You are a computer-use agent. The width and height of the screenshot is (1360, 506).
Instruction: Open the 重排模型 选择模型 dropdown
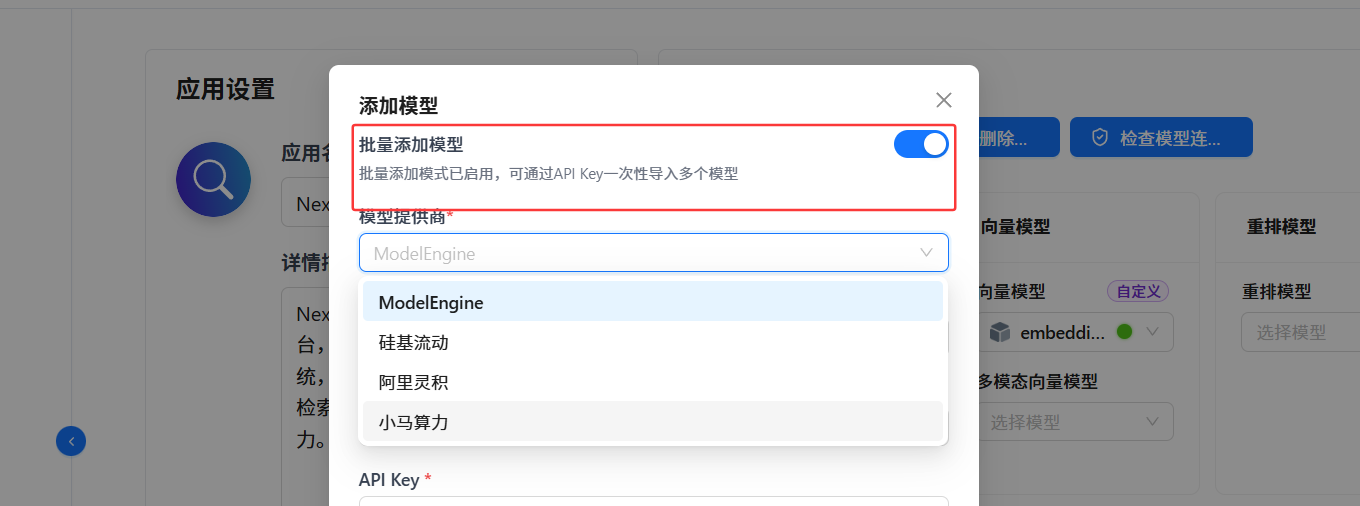1300,332
